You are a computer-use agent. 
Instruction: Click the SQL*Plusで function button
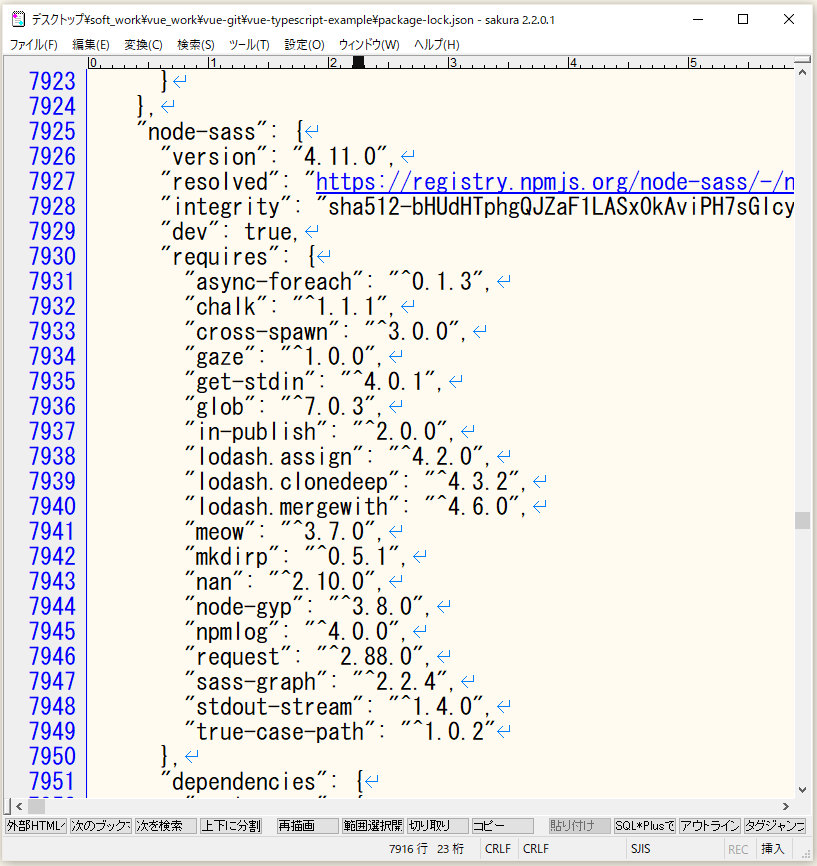(645, 826)
